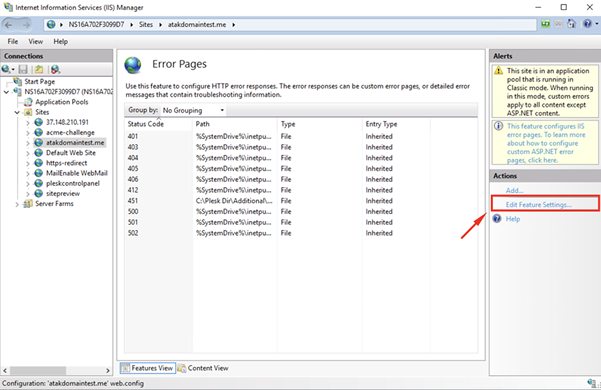
Task: Click the custom ASP.NET error pages link
Action: [x=546, y=143]
